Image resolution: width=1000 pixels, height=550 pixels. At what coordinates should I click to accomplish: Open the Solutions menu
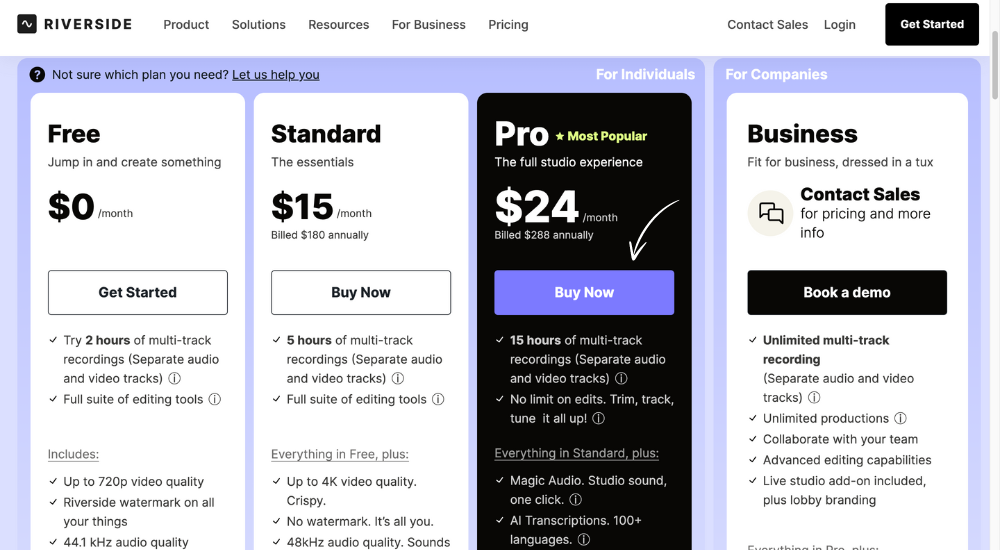point(258,24)
